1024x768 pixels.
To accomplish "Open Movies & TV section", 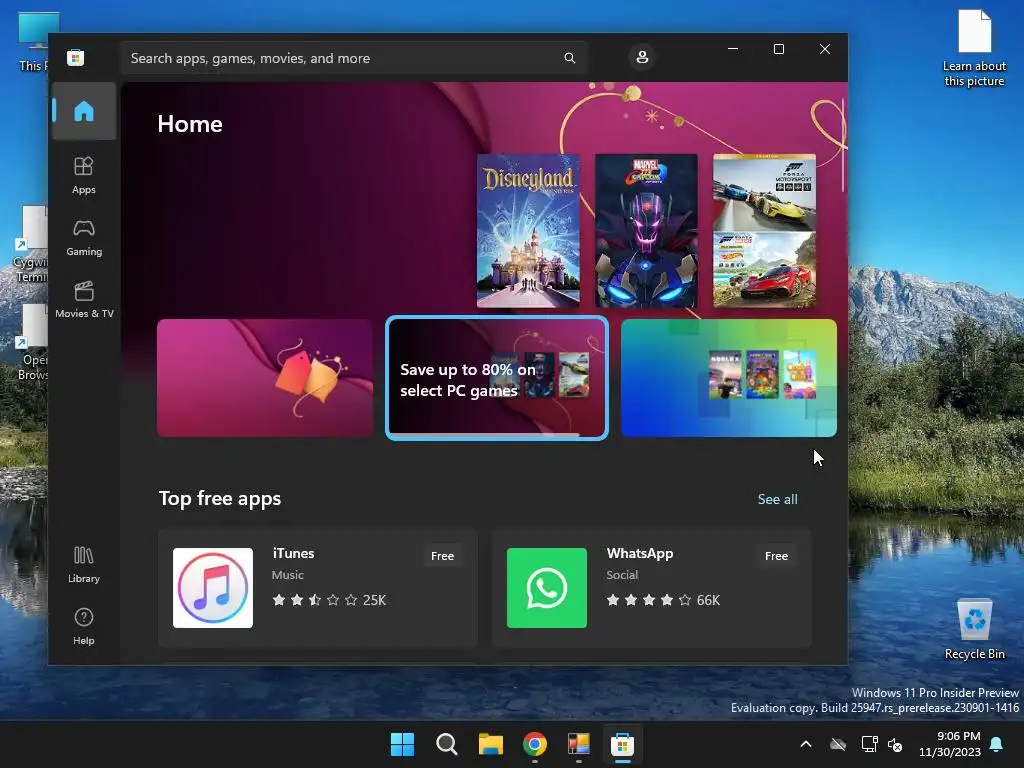I will (x=84, y=300).
